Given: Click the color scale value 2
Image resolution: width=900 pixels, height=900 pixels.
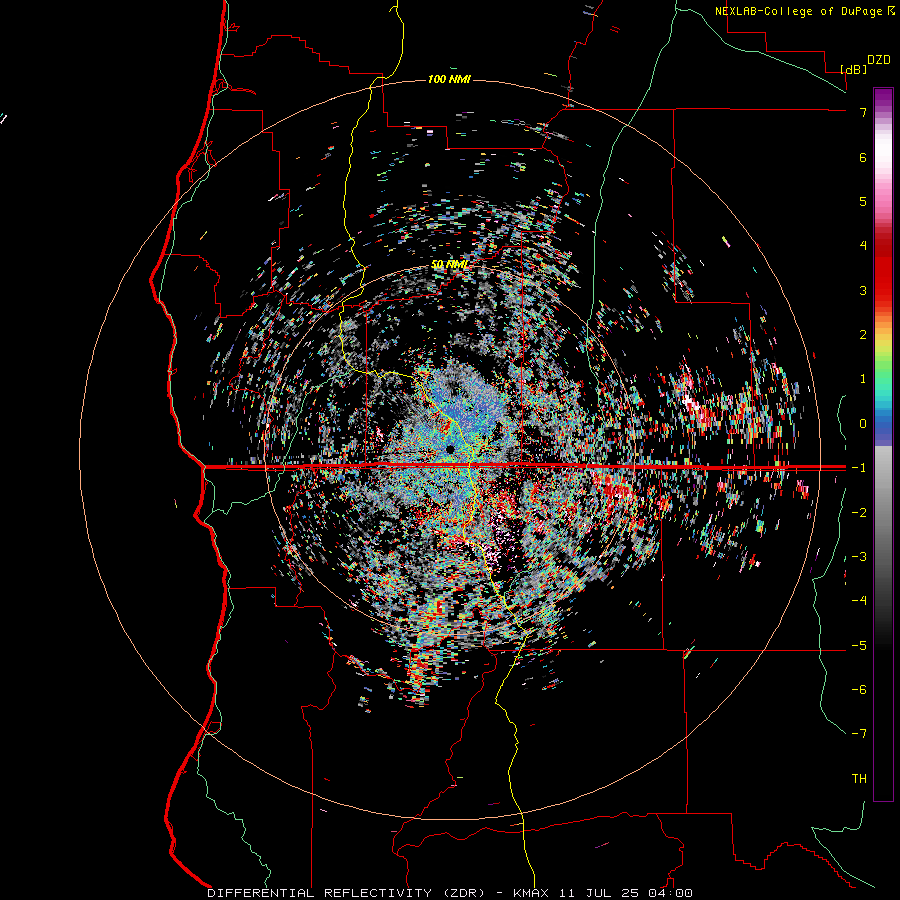Looking at the screenshot, I should tap(863, 334).
